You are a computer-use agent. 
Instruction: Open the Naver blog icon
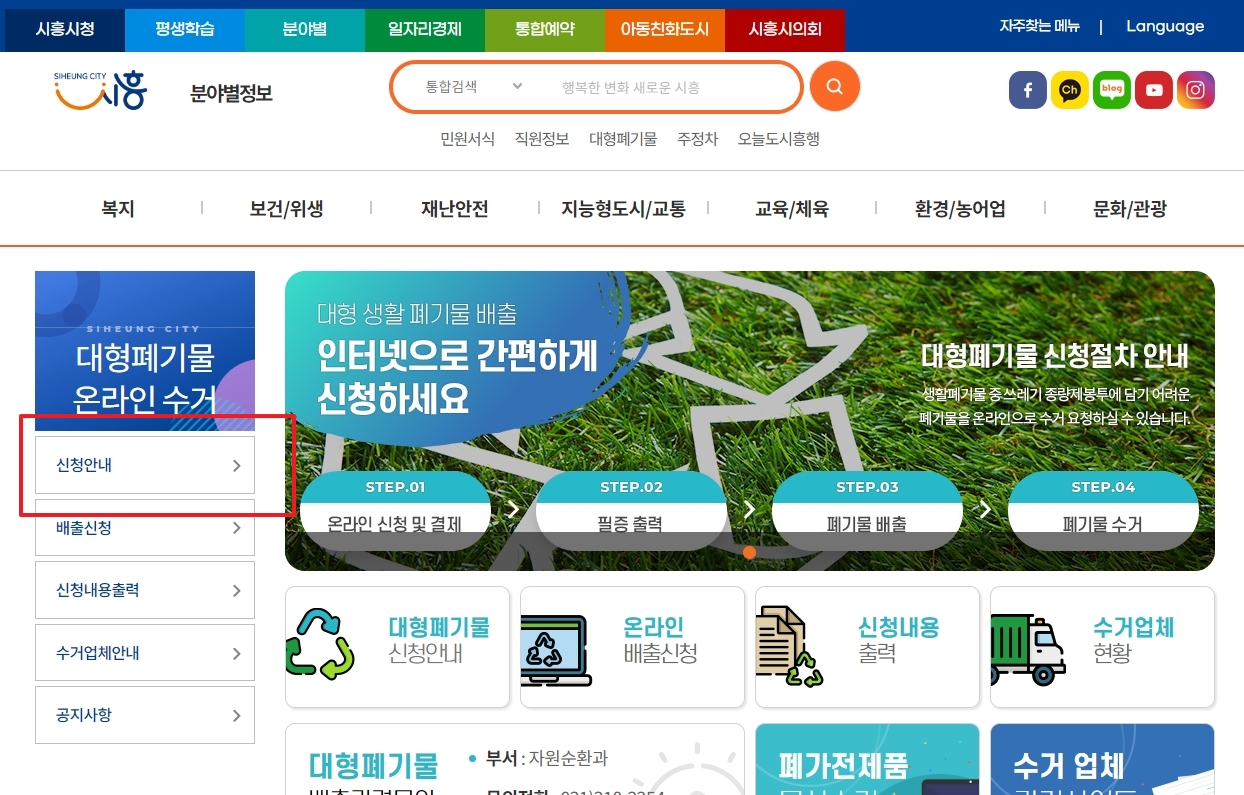coord(1111,90)
